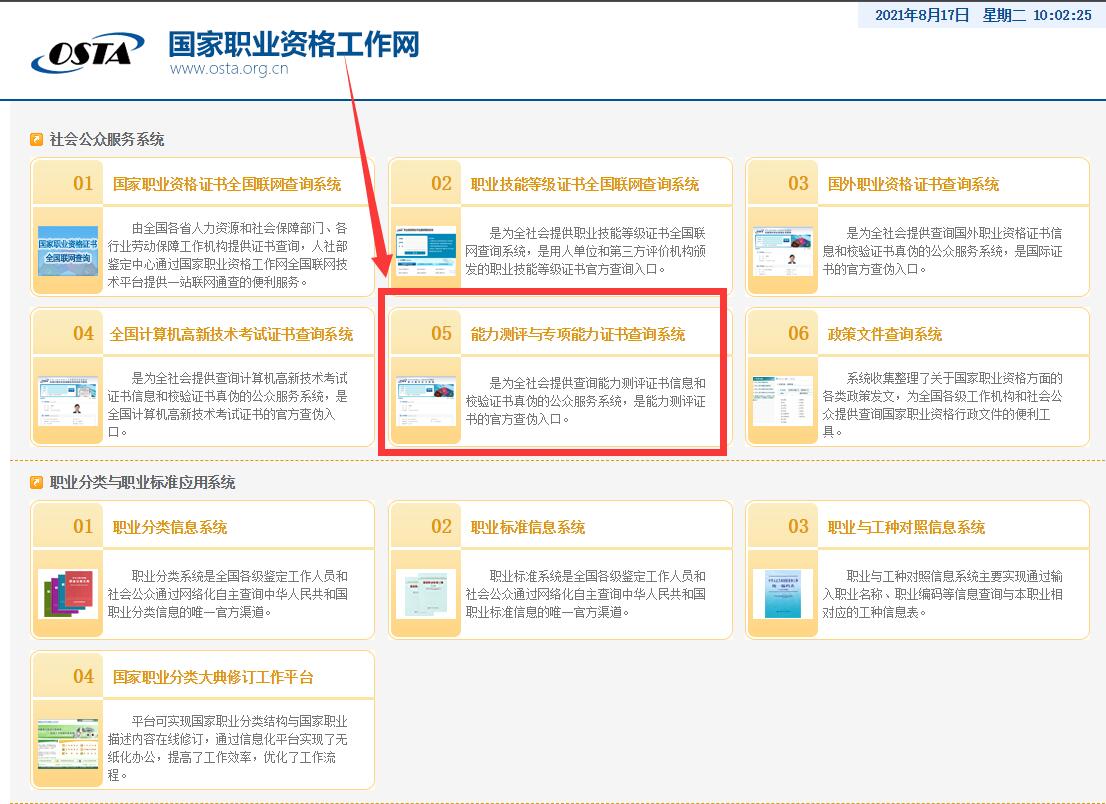Open 职业技能等级证书全国联网查询系统
Viewport: 1106px width, 804px height.
[584, 184]
